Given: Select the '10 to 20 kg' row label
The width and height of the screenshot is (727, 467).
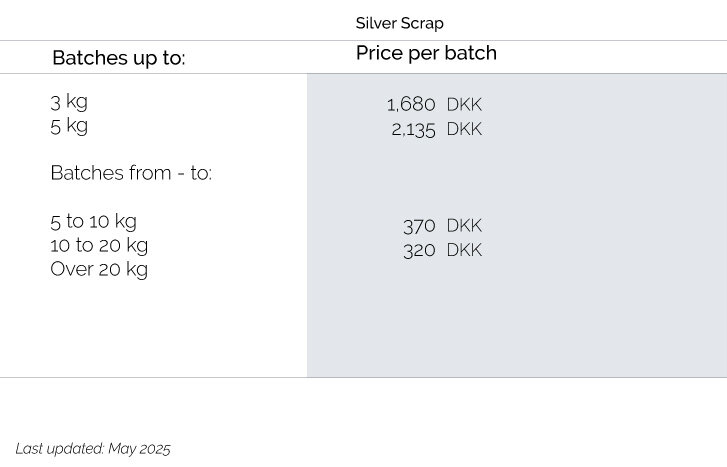Looking at the screenshot, I should [x=99, y=246].
